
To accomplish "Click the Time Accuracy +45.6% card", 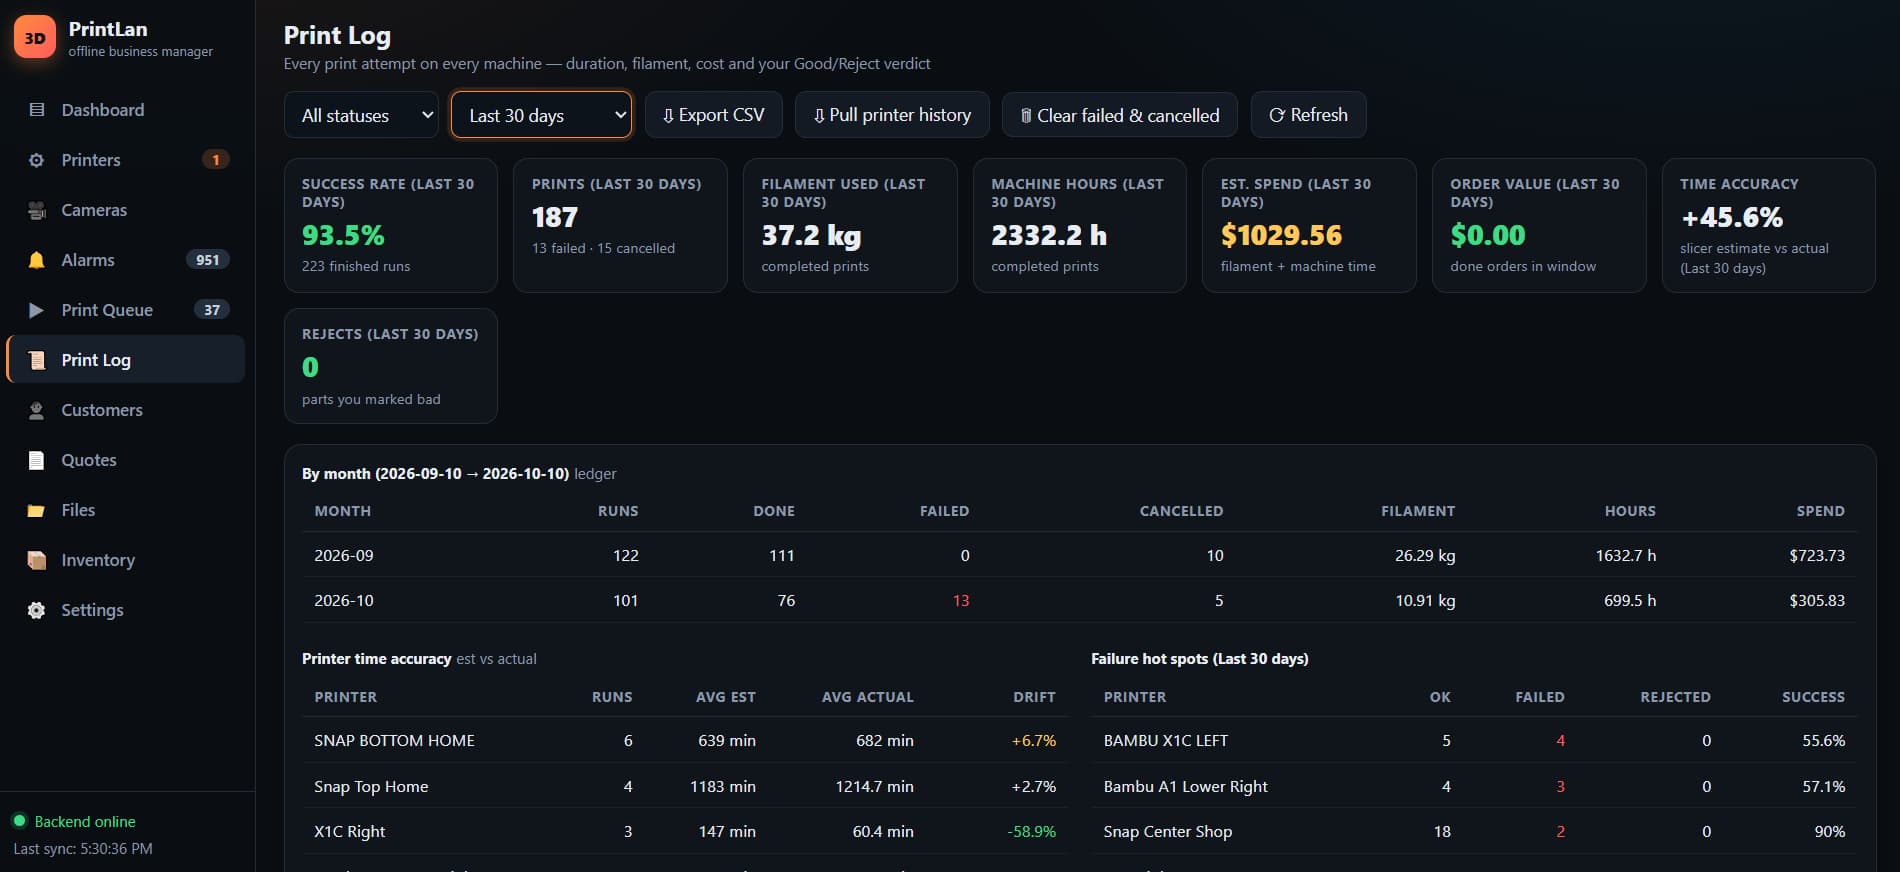I will pyautogui.click(x=1769, y=225).
